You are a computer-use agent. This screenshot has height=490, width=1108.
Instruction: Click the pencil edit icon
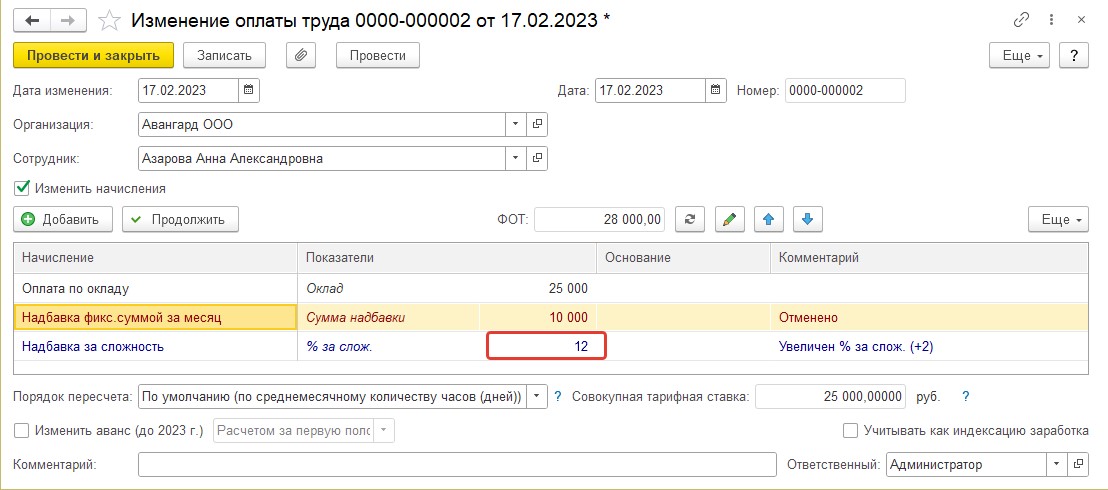(730, 219)
